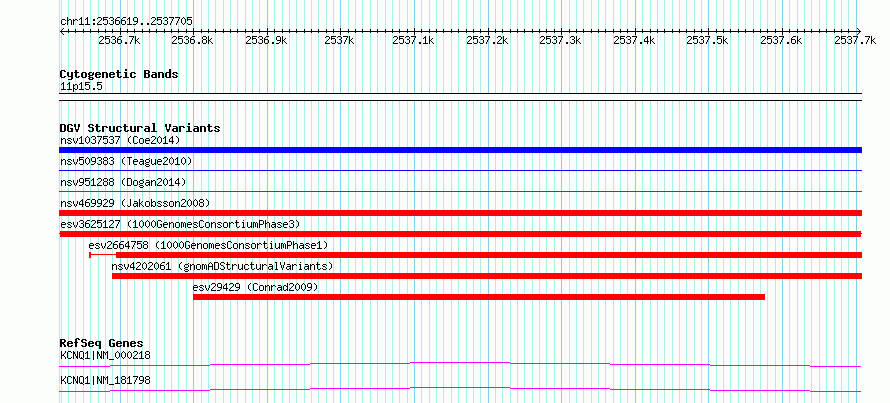The height and width of the screenshot is (403, 890).
Task: Open the nsv469929 (Jakobsson2008) label
Action: pos(135,203)
